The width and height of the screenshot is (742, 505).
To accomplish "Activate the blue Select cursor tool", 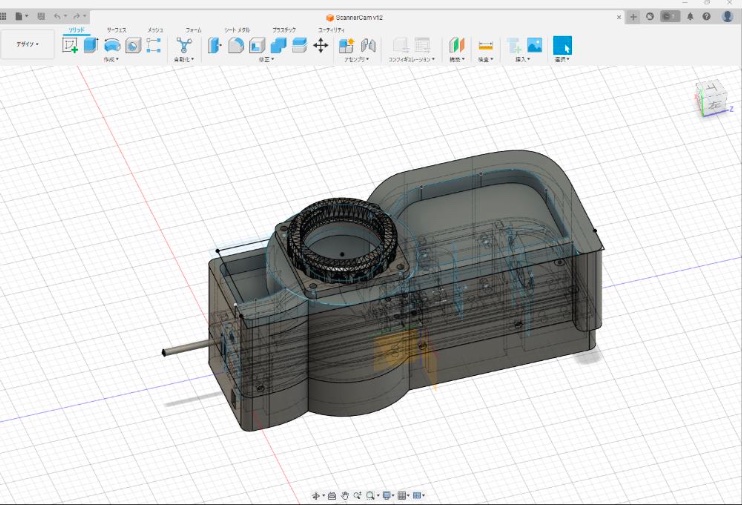I will click(562, 45).
